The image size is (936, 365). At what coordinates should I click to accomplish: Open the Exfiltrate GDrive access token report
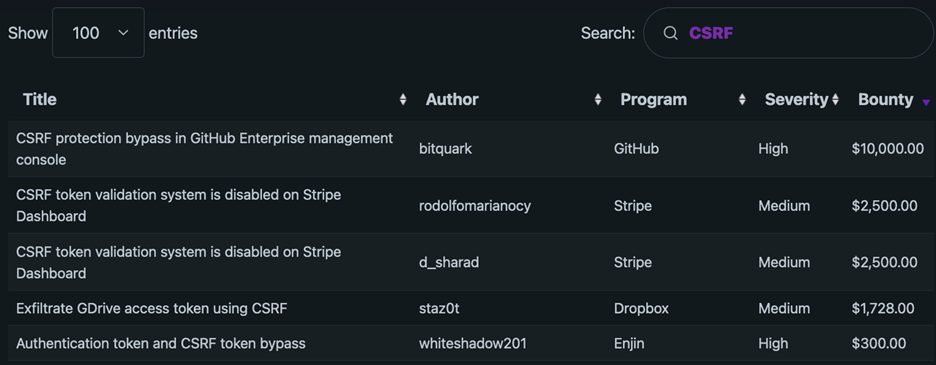coord(152,309)
